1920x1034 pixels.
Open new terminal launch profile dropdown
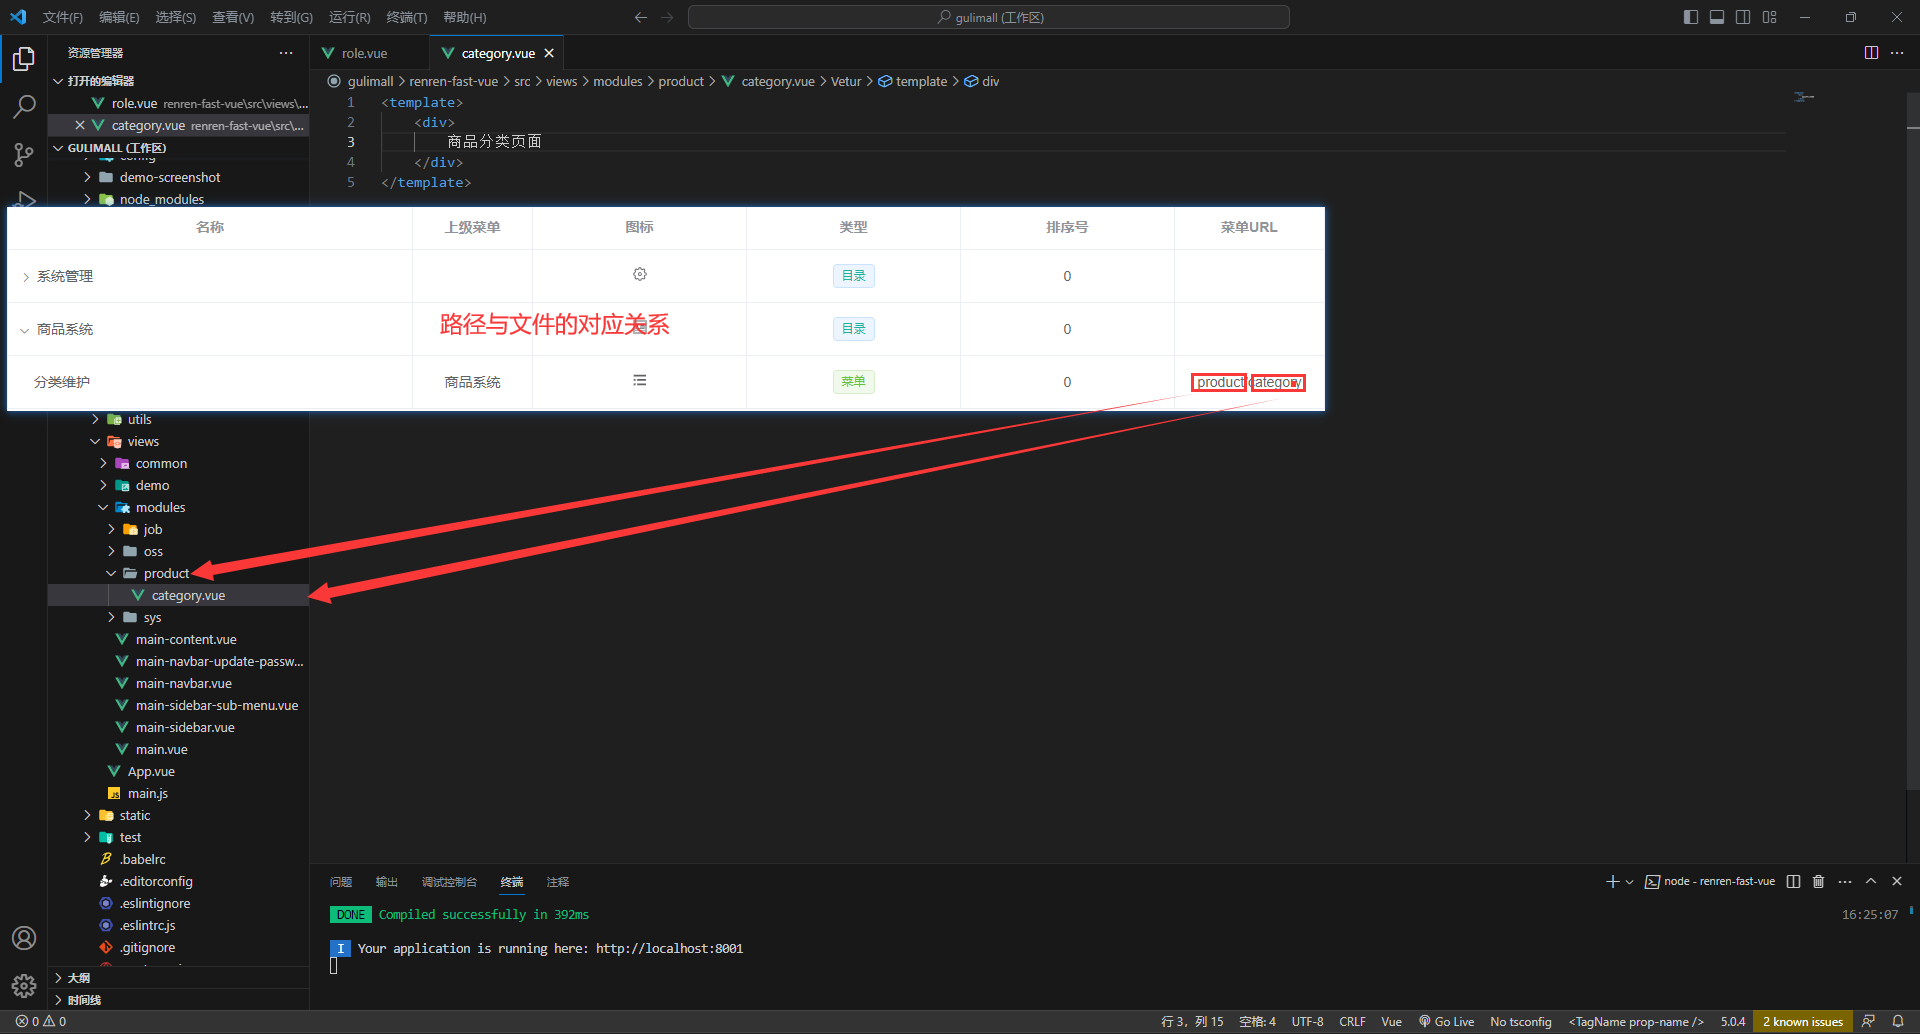(1630, 882)
